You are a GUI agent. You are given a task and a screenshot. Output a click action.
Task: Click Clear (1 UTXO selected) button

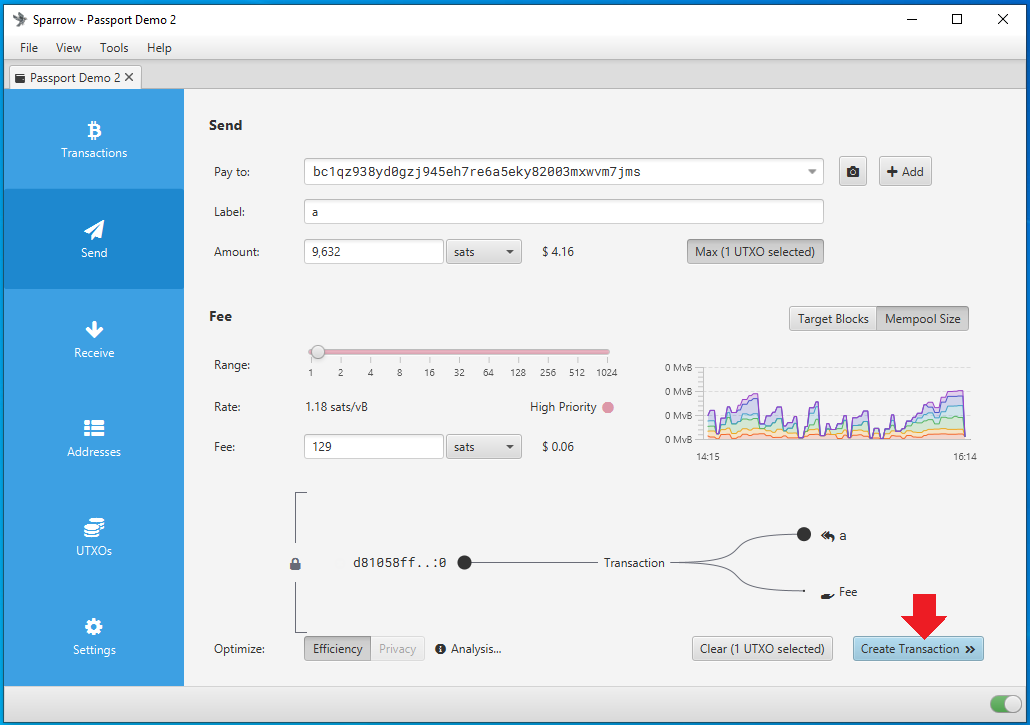(x=762, y=648)
